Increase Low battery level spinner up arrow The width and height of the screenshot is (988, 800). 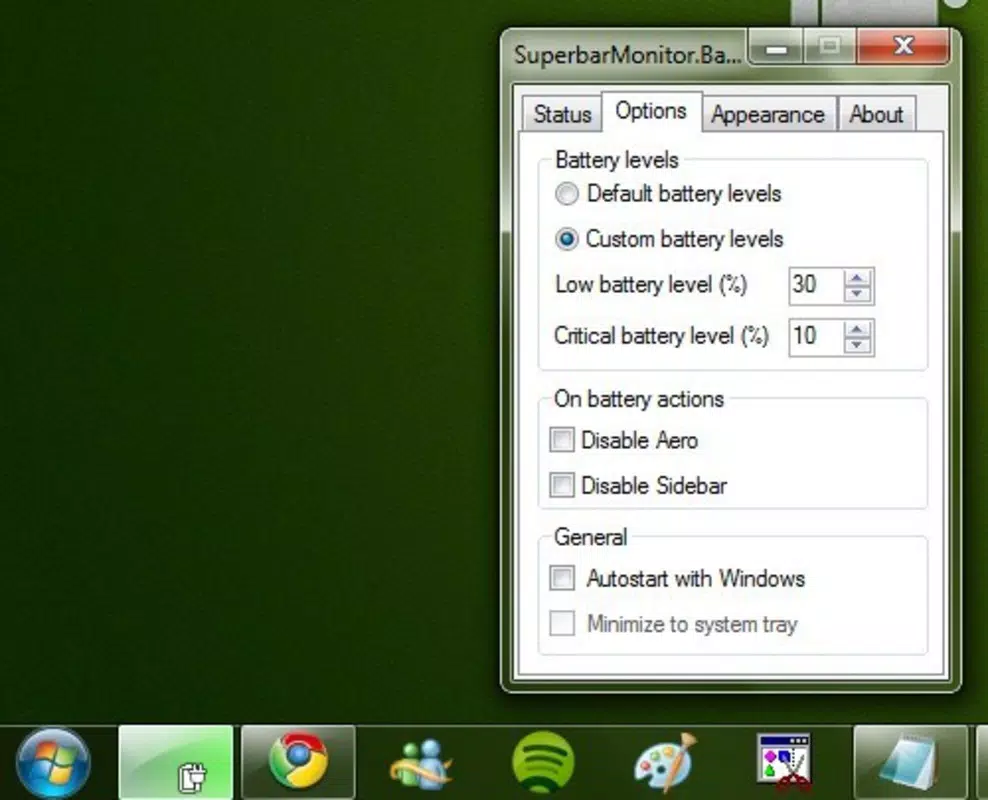click(857, 278)
